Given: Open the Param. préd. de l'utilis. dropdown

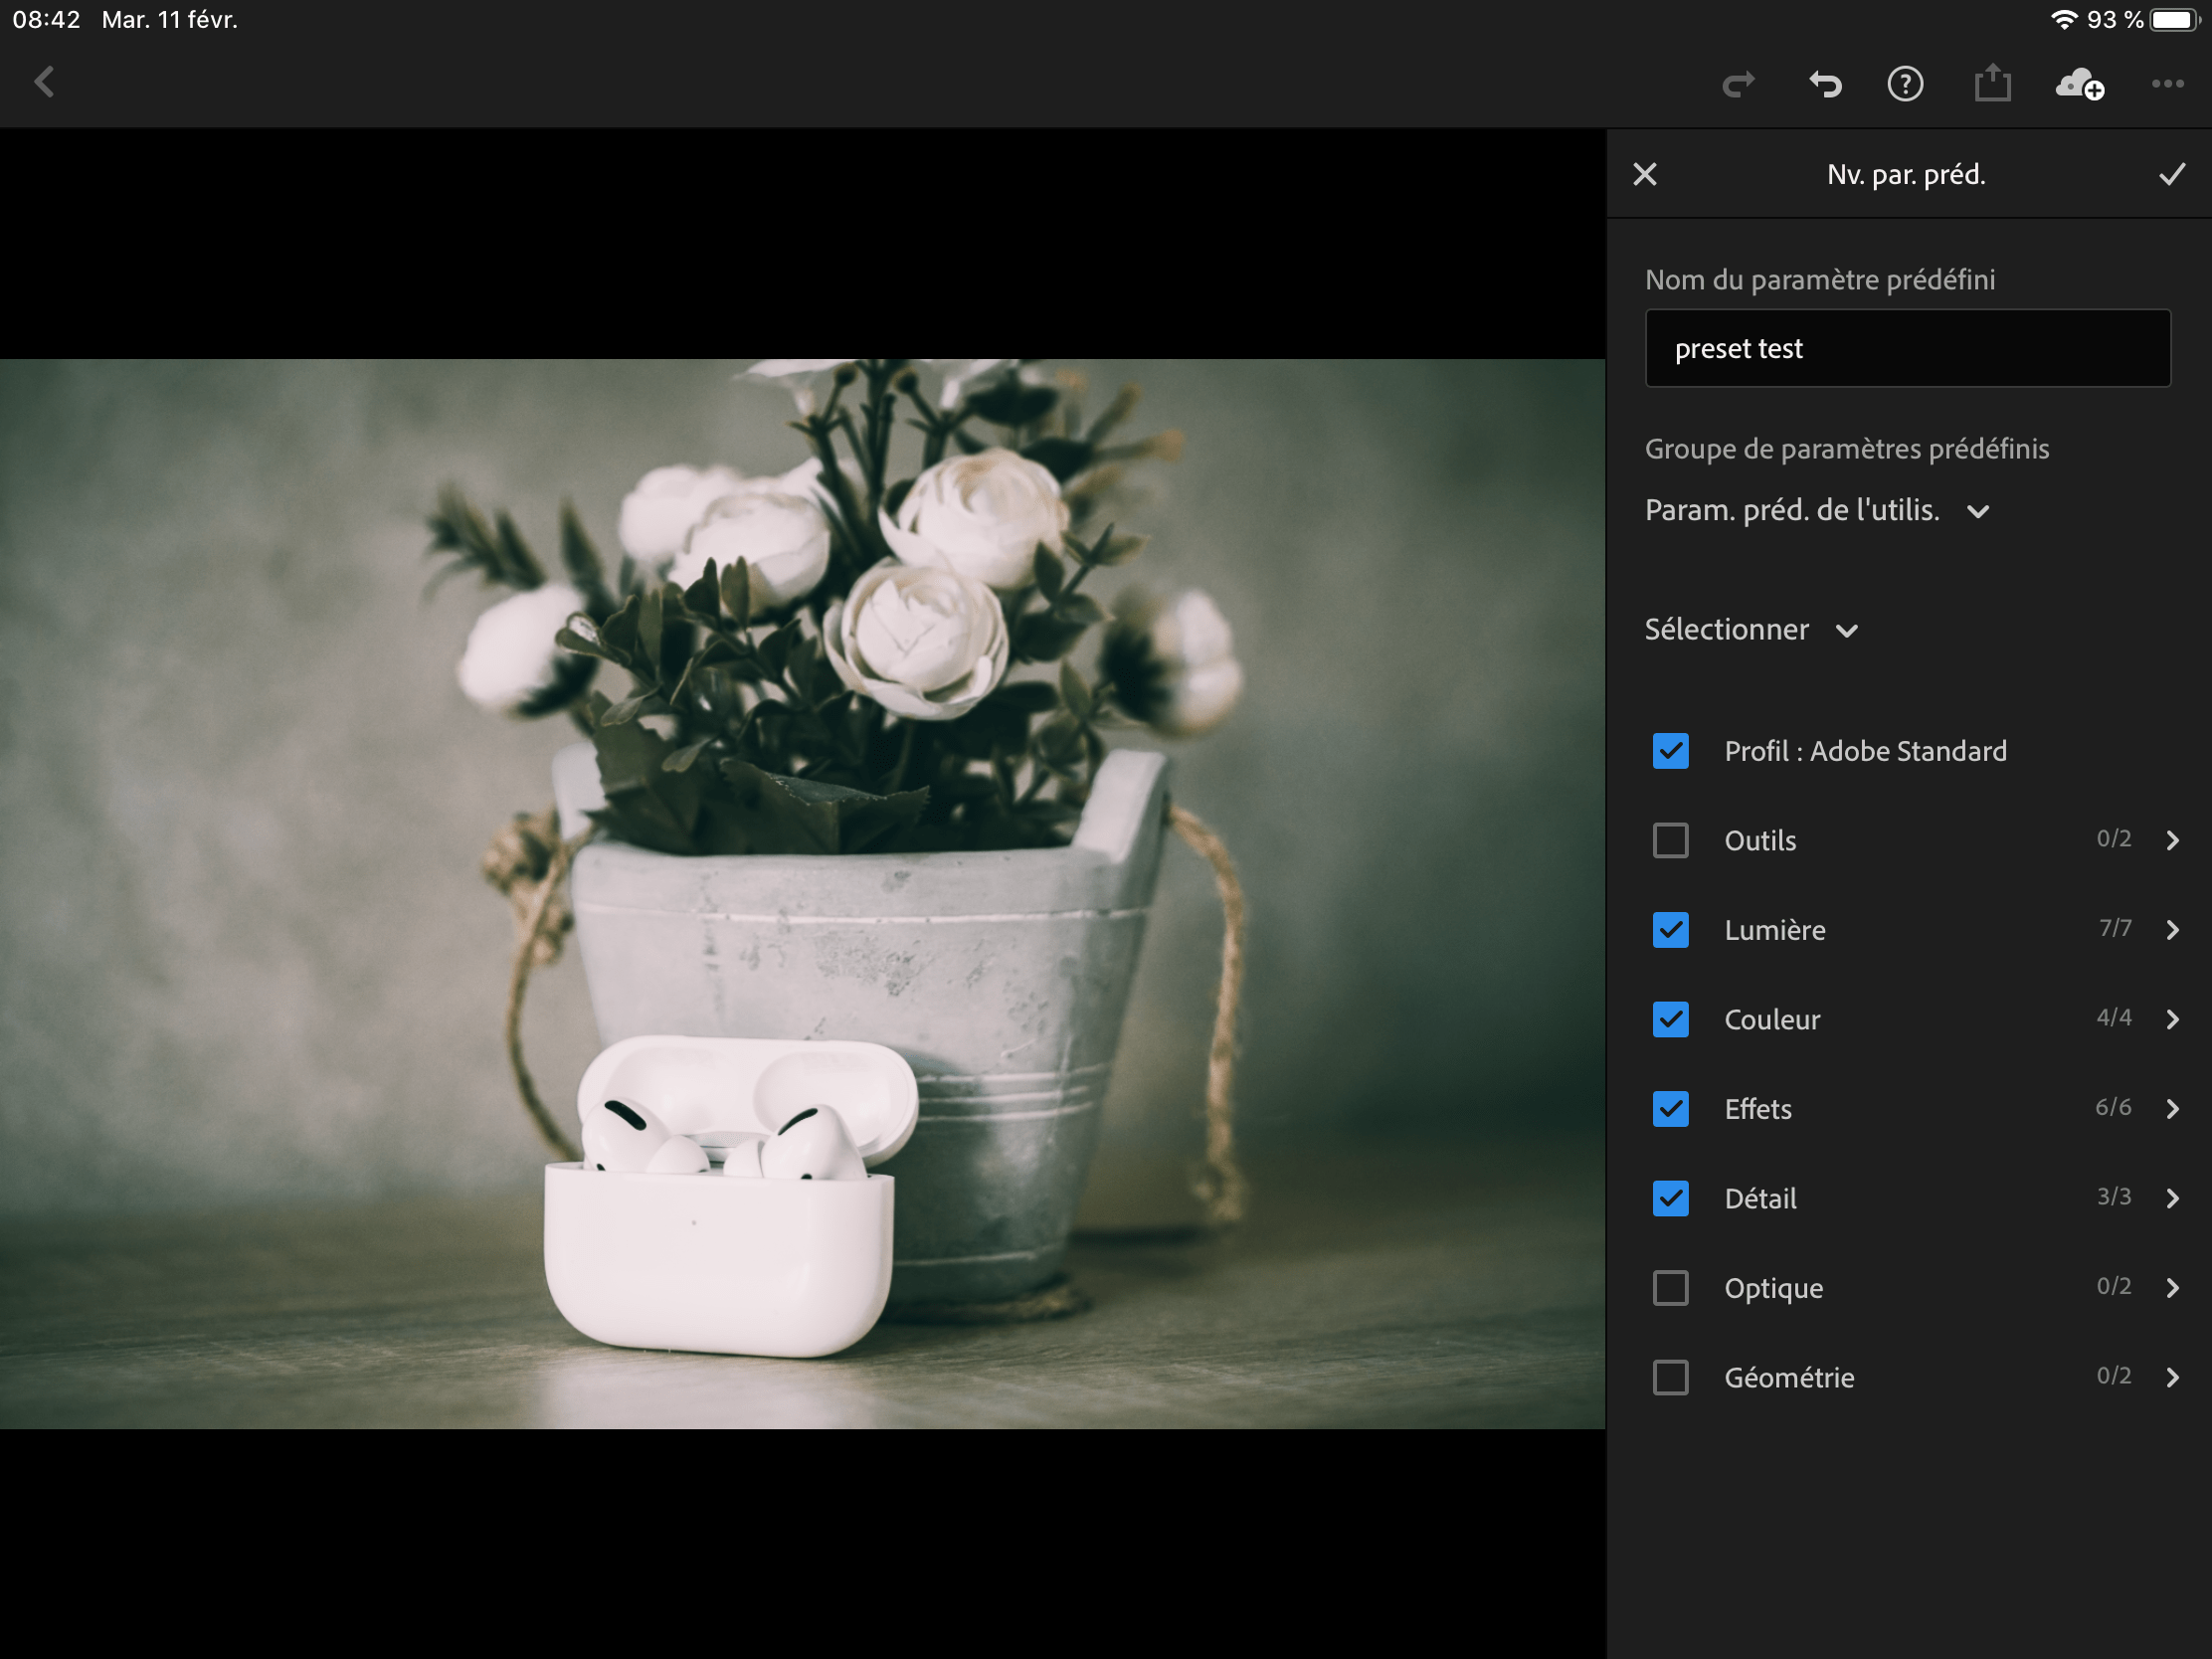Looking at the screenshot, I should click(x=1816, y=511).
